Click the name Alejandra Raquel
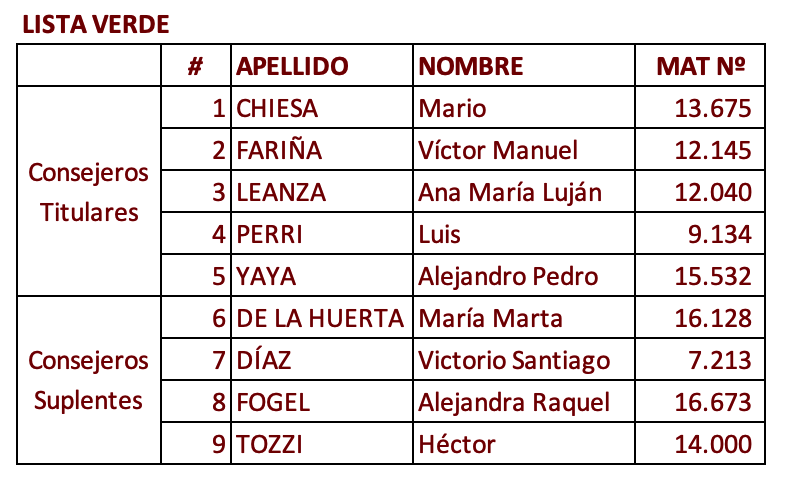This screenshot has height=486, width=788. (x=514, y=402)
